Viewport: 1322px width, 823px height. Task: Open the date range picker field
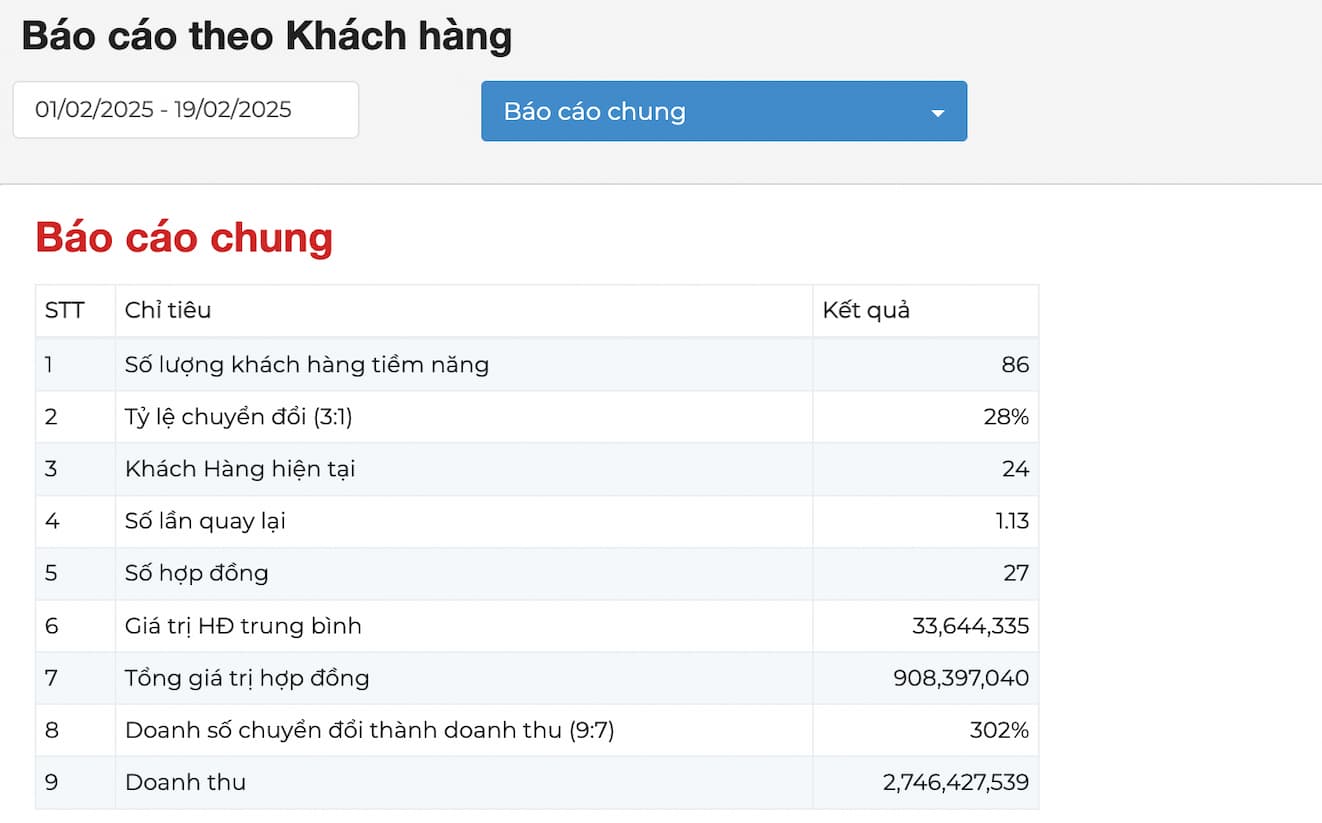pyautogui.click(x=185, y=110)
